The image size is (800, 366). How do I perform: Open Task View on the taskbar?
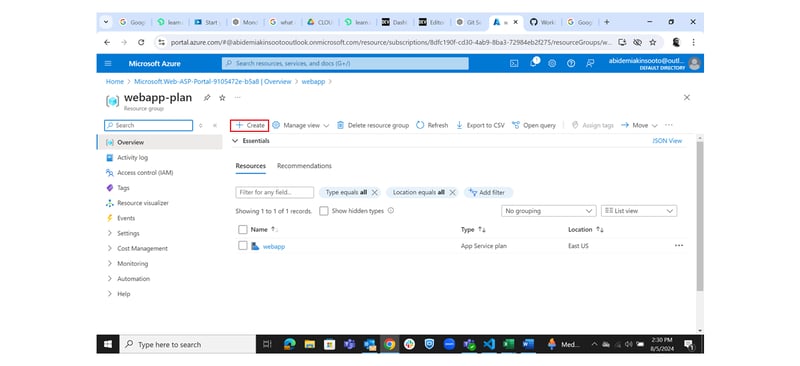(267, 345)
